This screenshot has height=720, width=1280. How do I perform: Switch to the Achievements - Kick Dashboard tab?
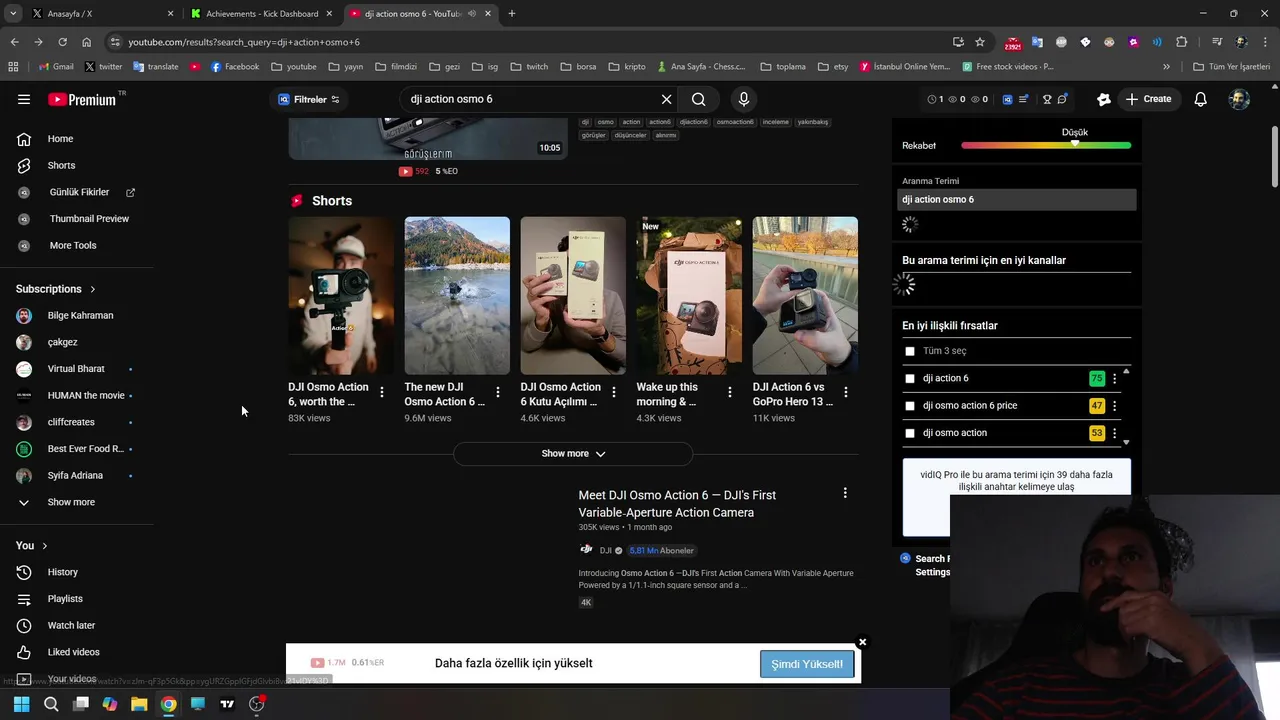point(262,14)
